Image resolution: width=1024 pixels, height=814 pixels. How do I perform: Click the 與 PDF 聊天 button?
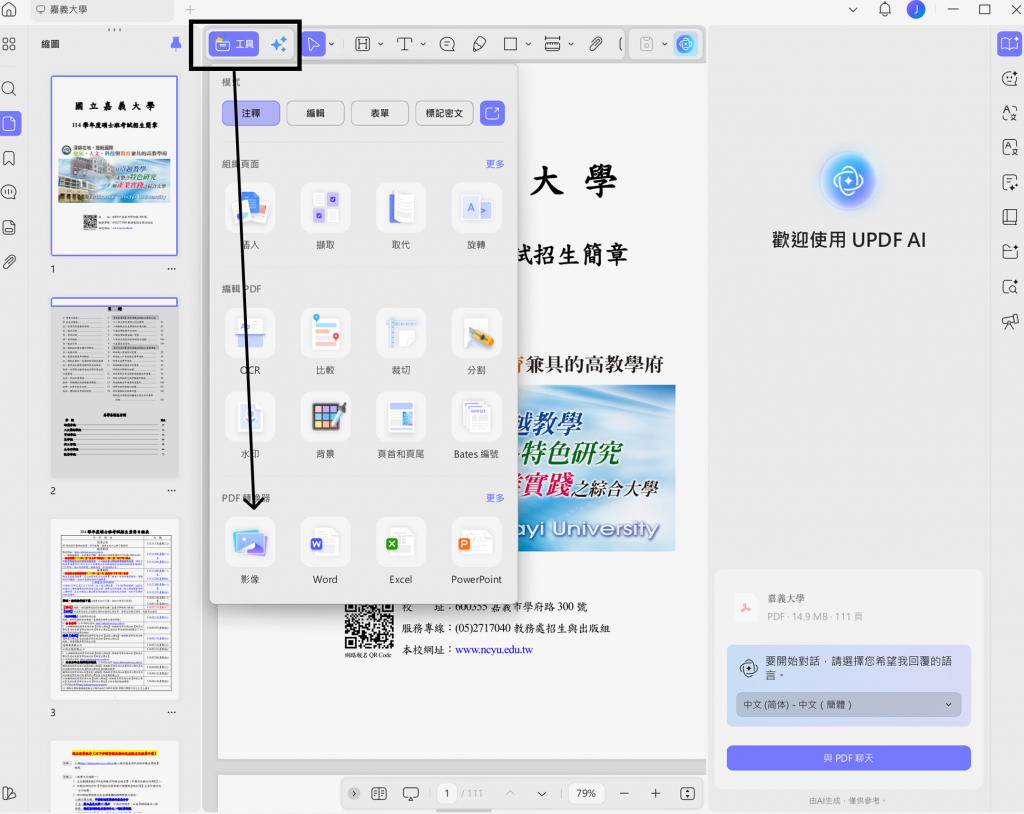[x=848, y=758]
